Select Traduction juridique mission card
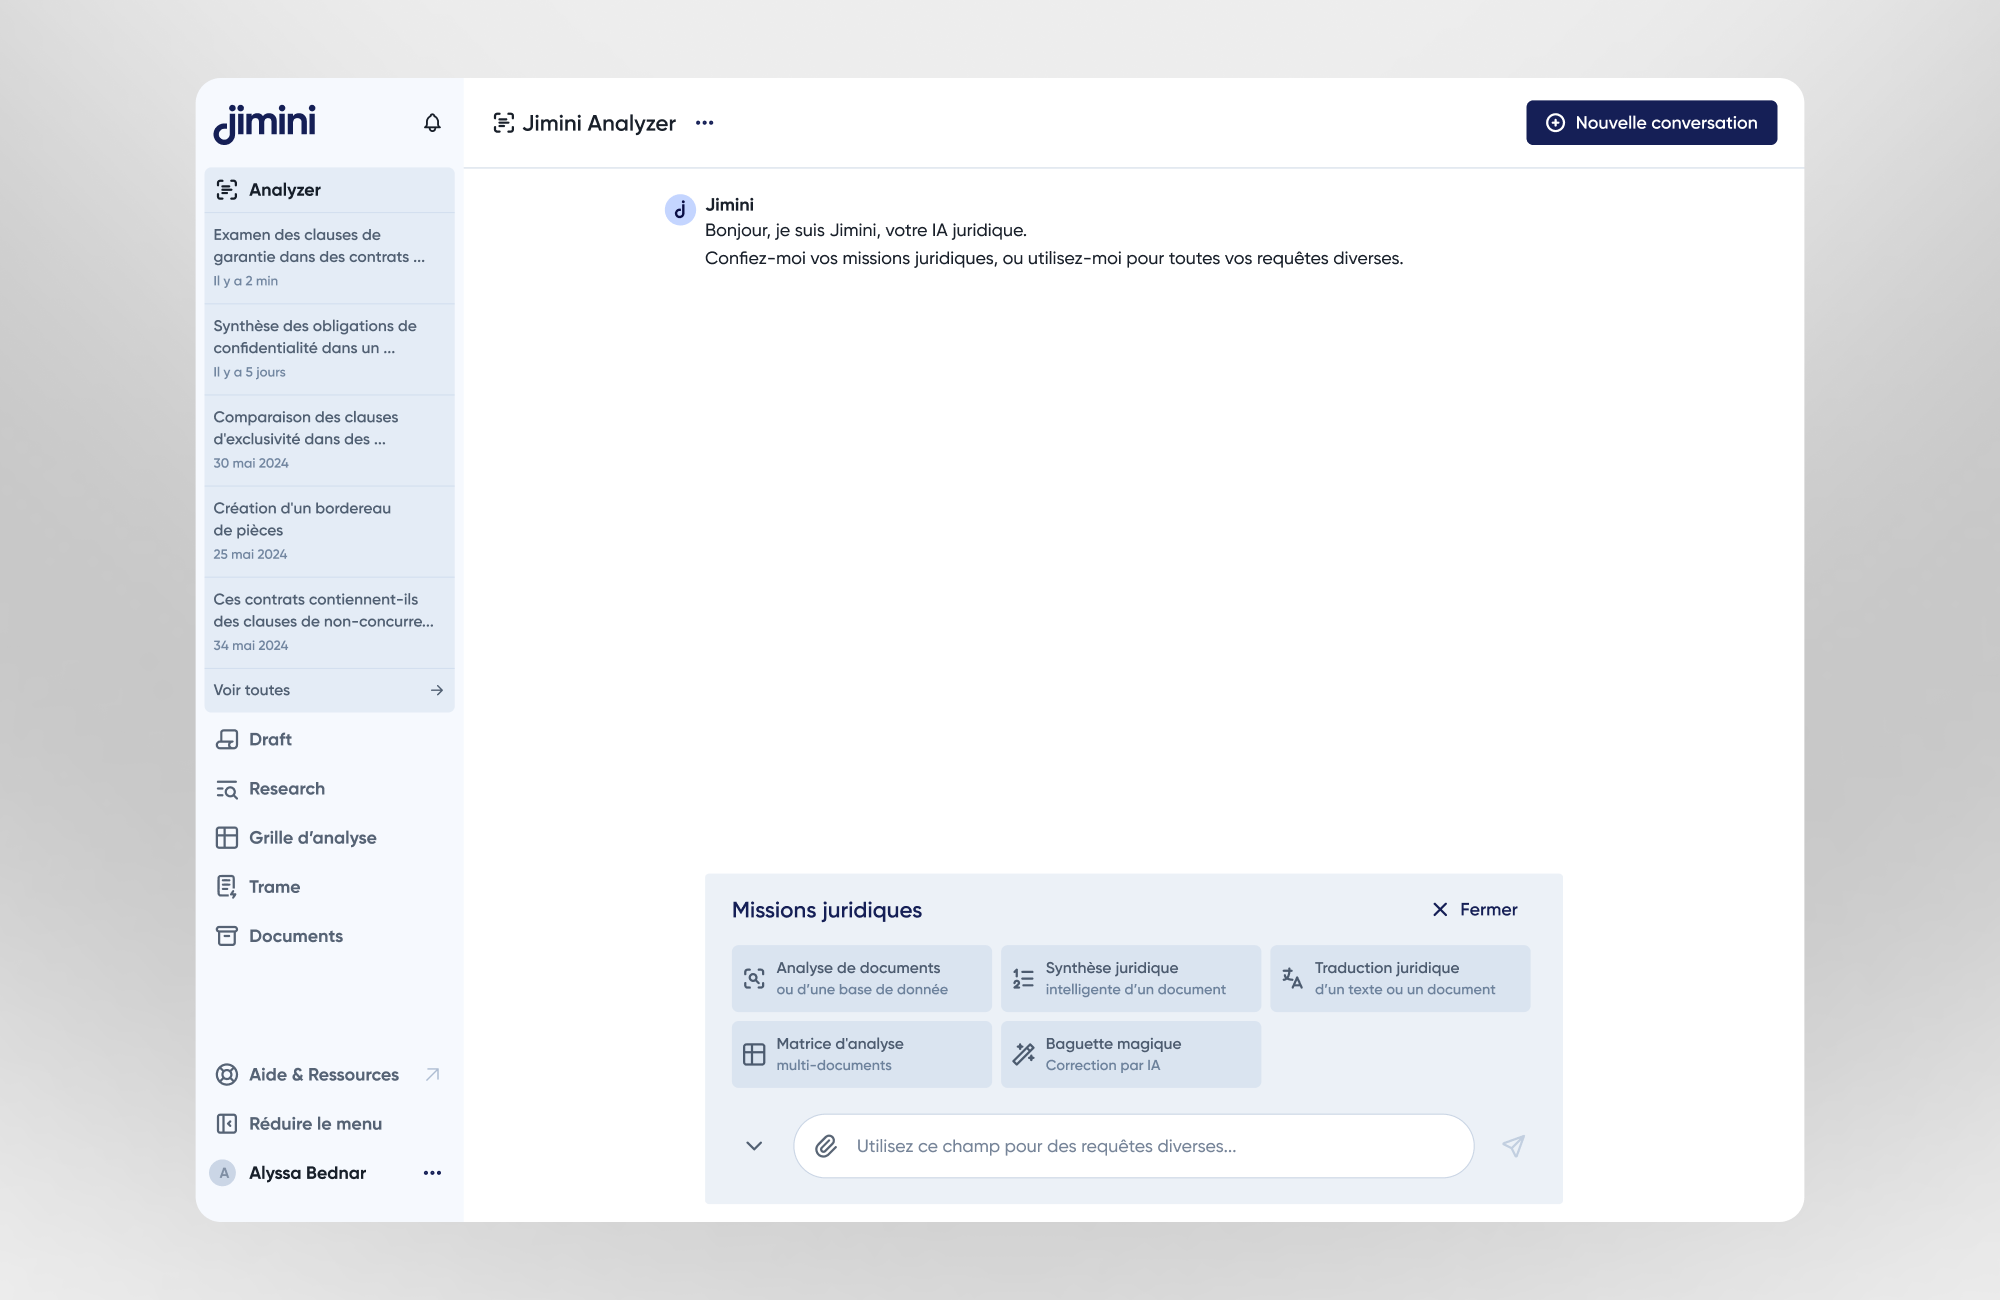The height and width of the screenshot is (1300, 2000). click(1399, 978)
